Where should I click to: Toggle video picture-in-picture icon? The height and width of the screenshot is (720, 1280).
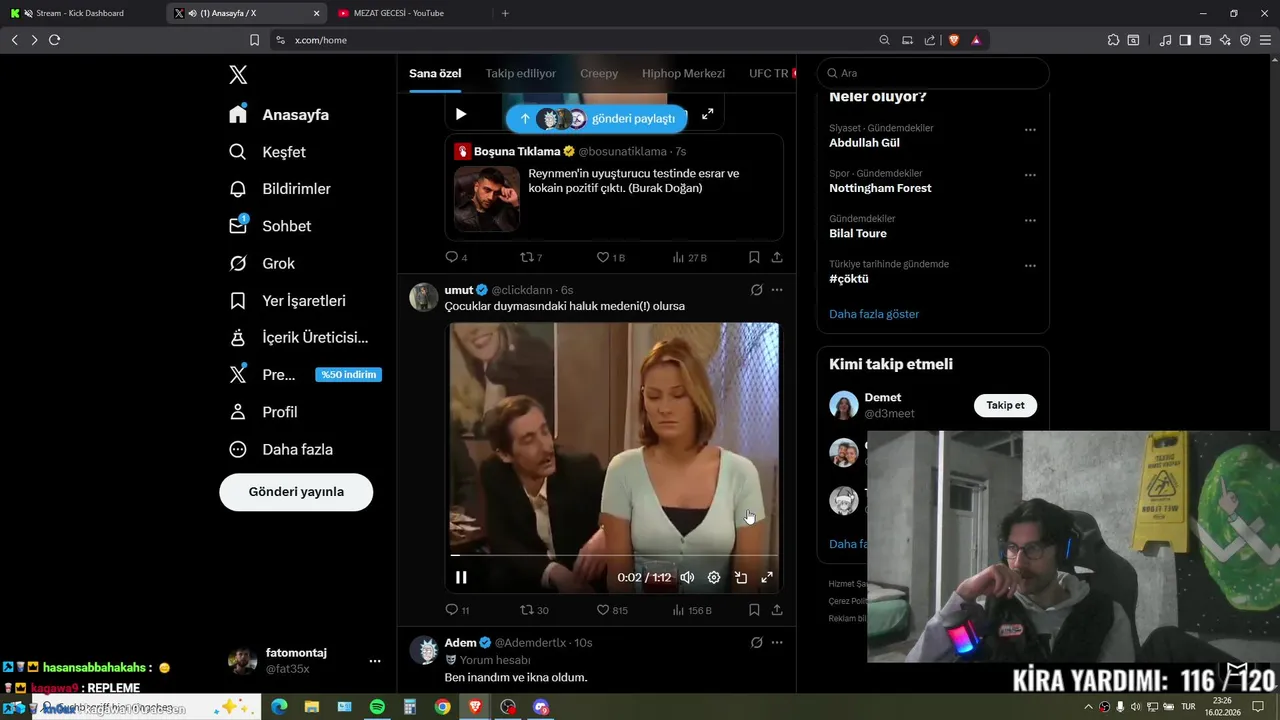tap(741, 577)
